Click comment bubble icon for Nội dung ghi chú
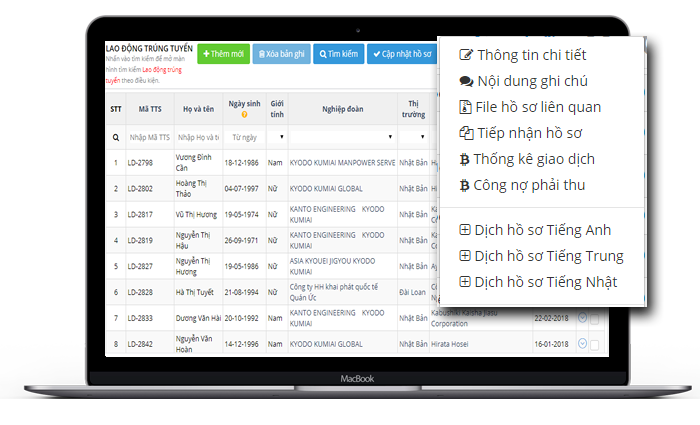 [465, 81]
